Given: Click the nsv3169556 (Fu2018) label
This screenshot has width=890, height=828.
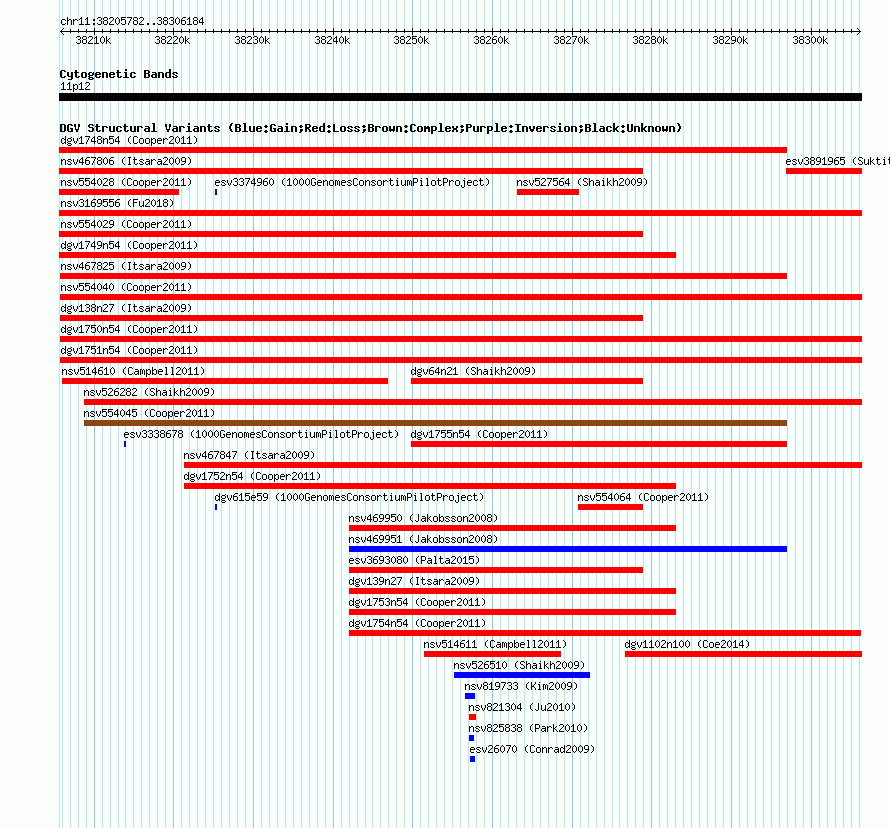Looking at the screenshot, I should [117, 203].
